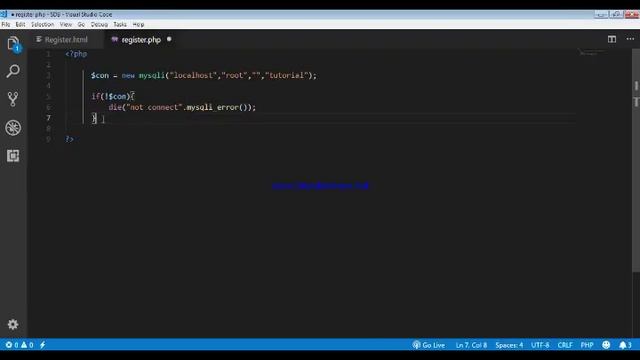
Task: Open the Manage gear settings icon
Action: click(x=13, y=324)
